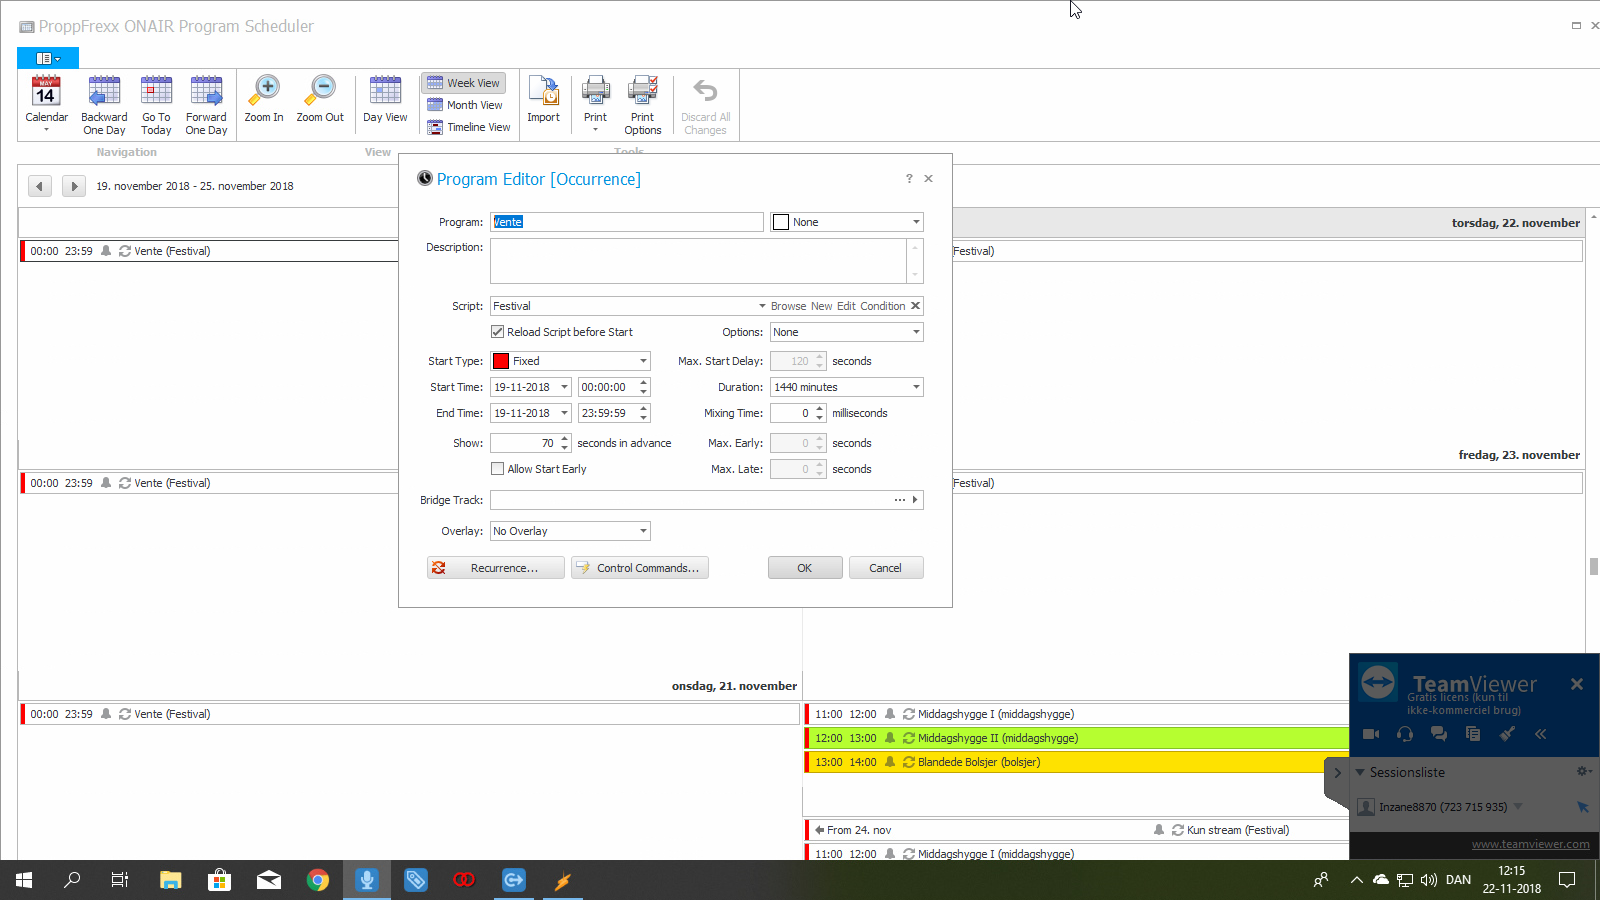Open help in Program Editor dialog
Viewport: 1600px width, 900px height.
[909, 179]
